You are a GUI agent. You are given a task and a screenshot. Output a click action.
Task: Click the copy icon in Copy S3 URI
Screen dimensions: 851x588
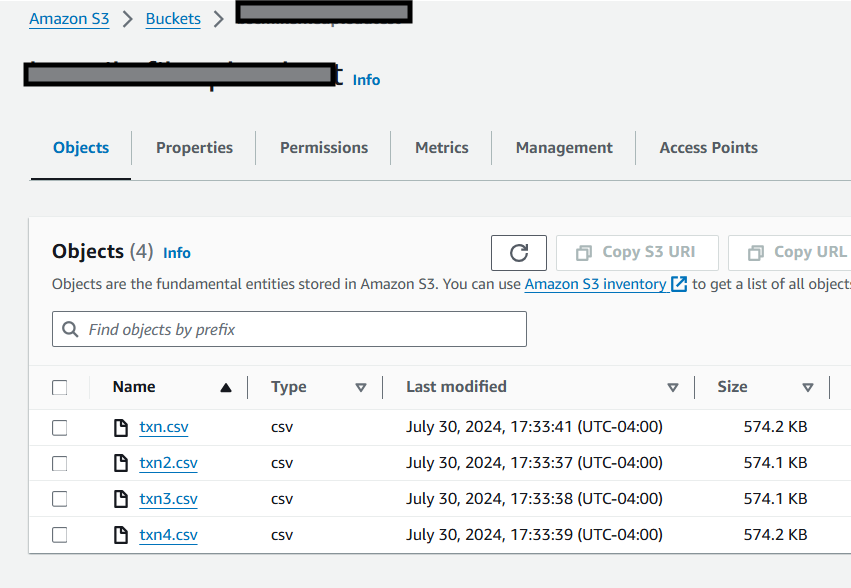pos(583,252)
